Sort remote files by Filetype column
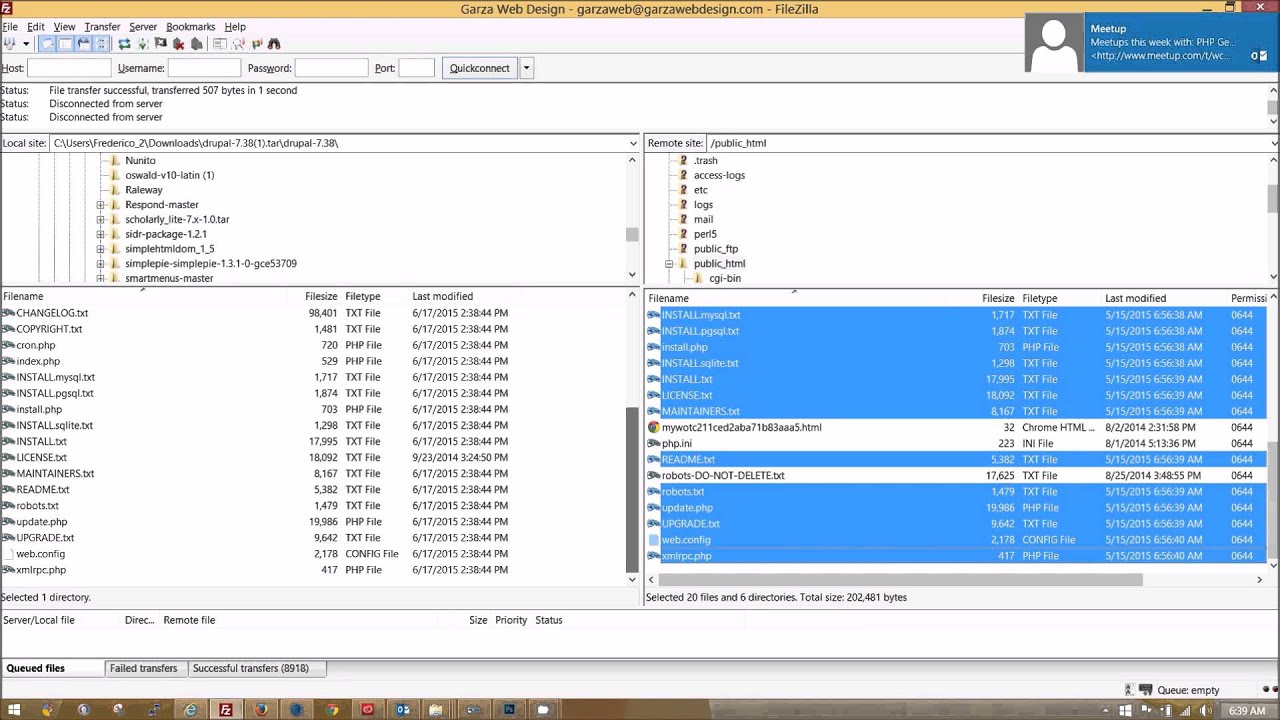The width and height of the screenshot is (1280, 720). point(1040,298)
